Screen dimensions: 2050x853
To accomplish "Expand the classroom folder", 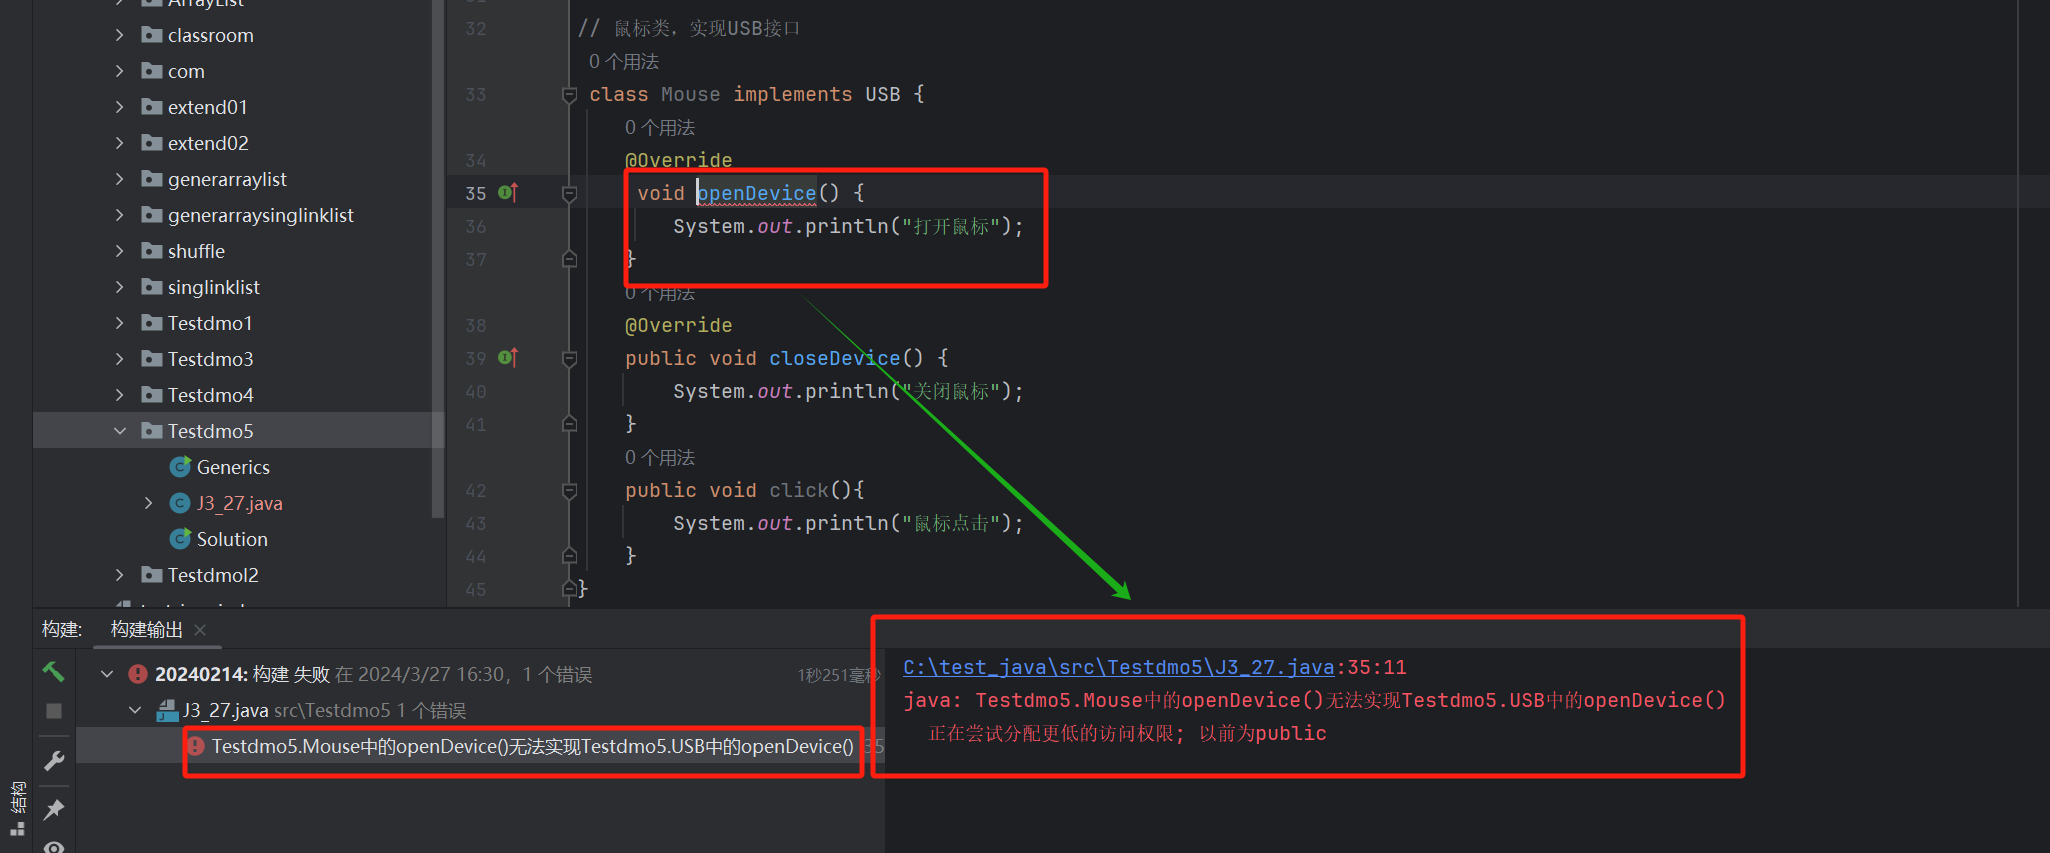I will click(120, 35).
